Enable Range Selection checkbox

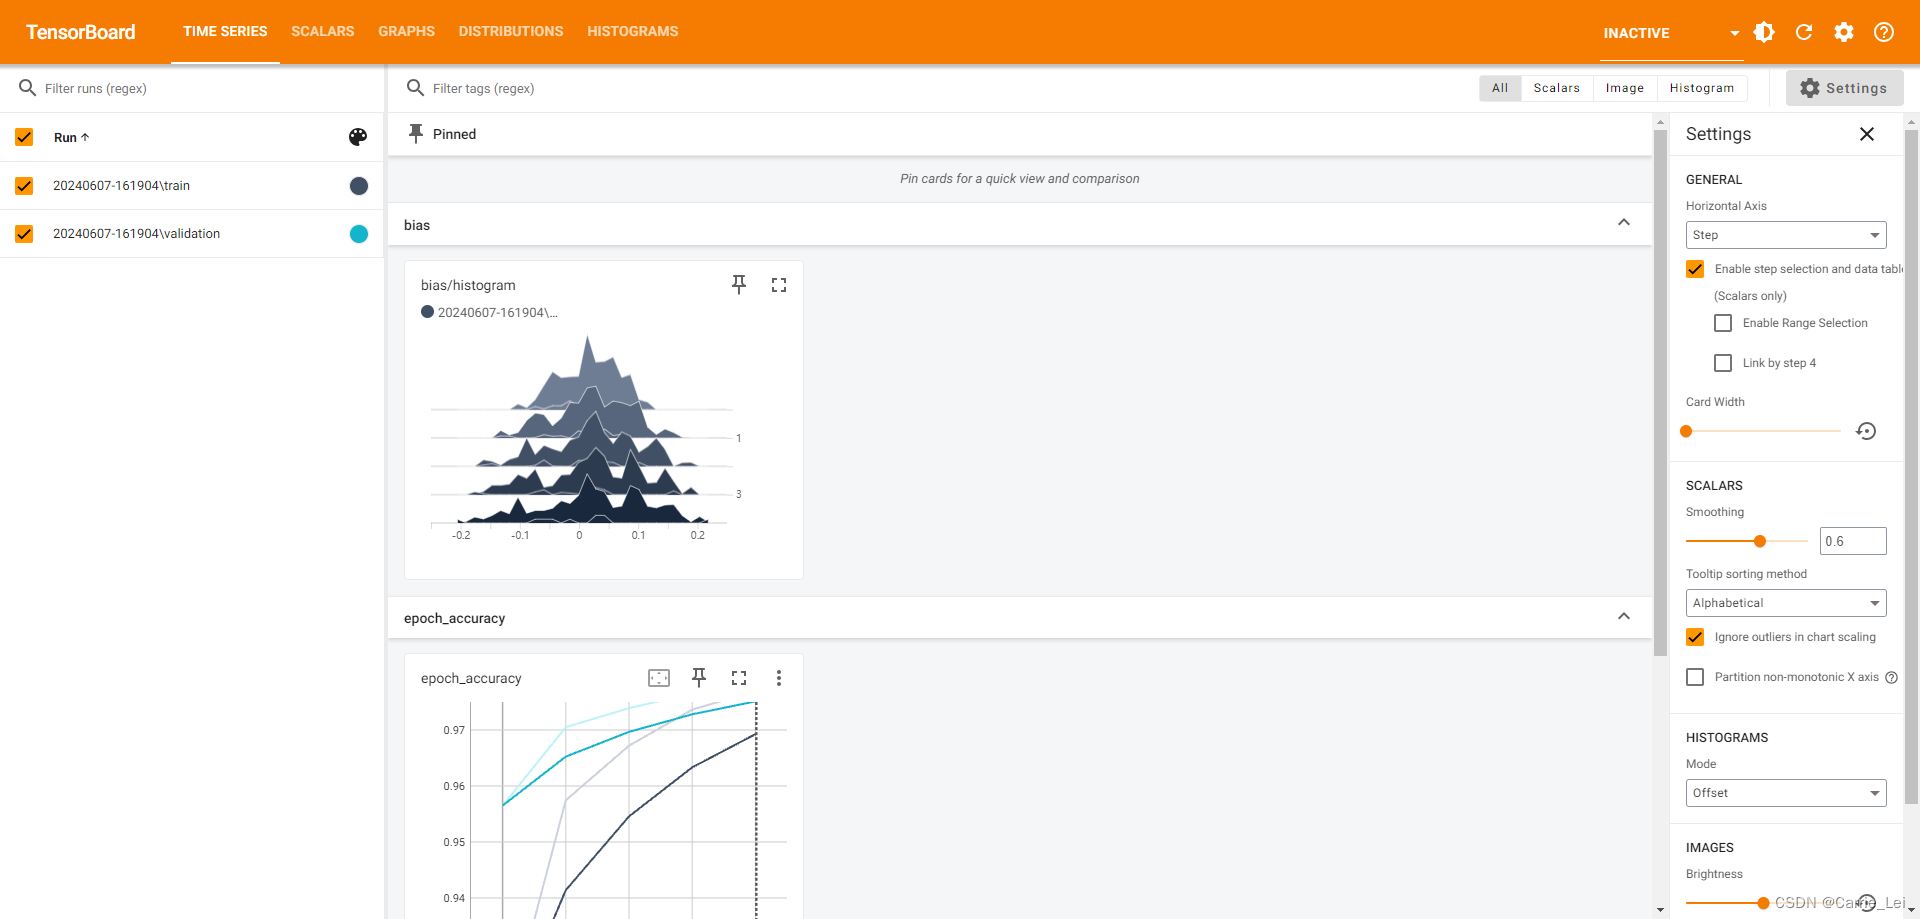pos(1723,323)
